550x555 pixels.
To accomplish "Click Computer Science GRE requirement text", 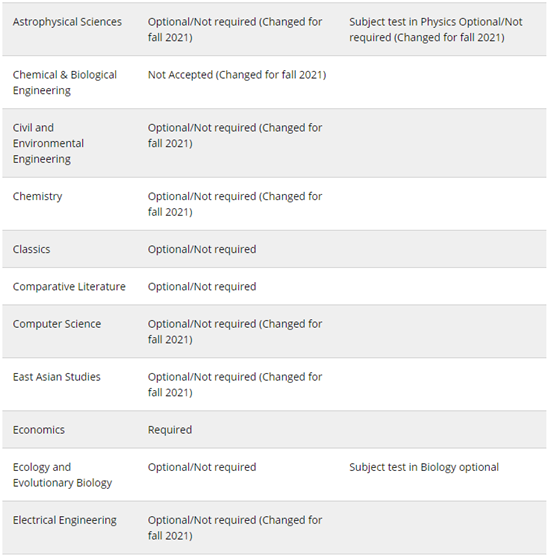I will 235,332.
